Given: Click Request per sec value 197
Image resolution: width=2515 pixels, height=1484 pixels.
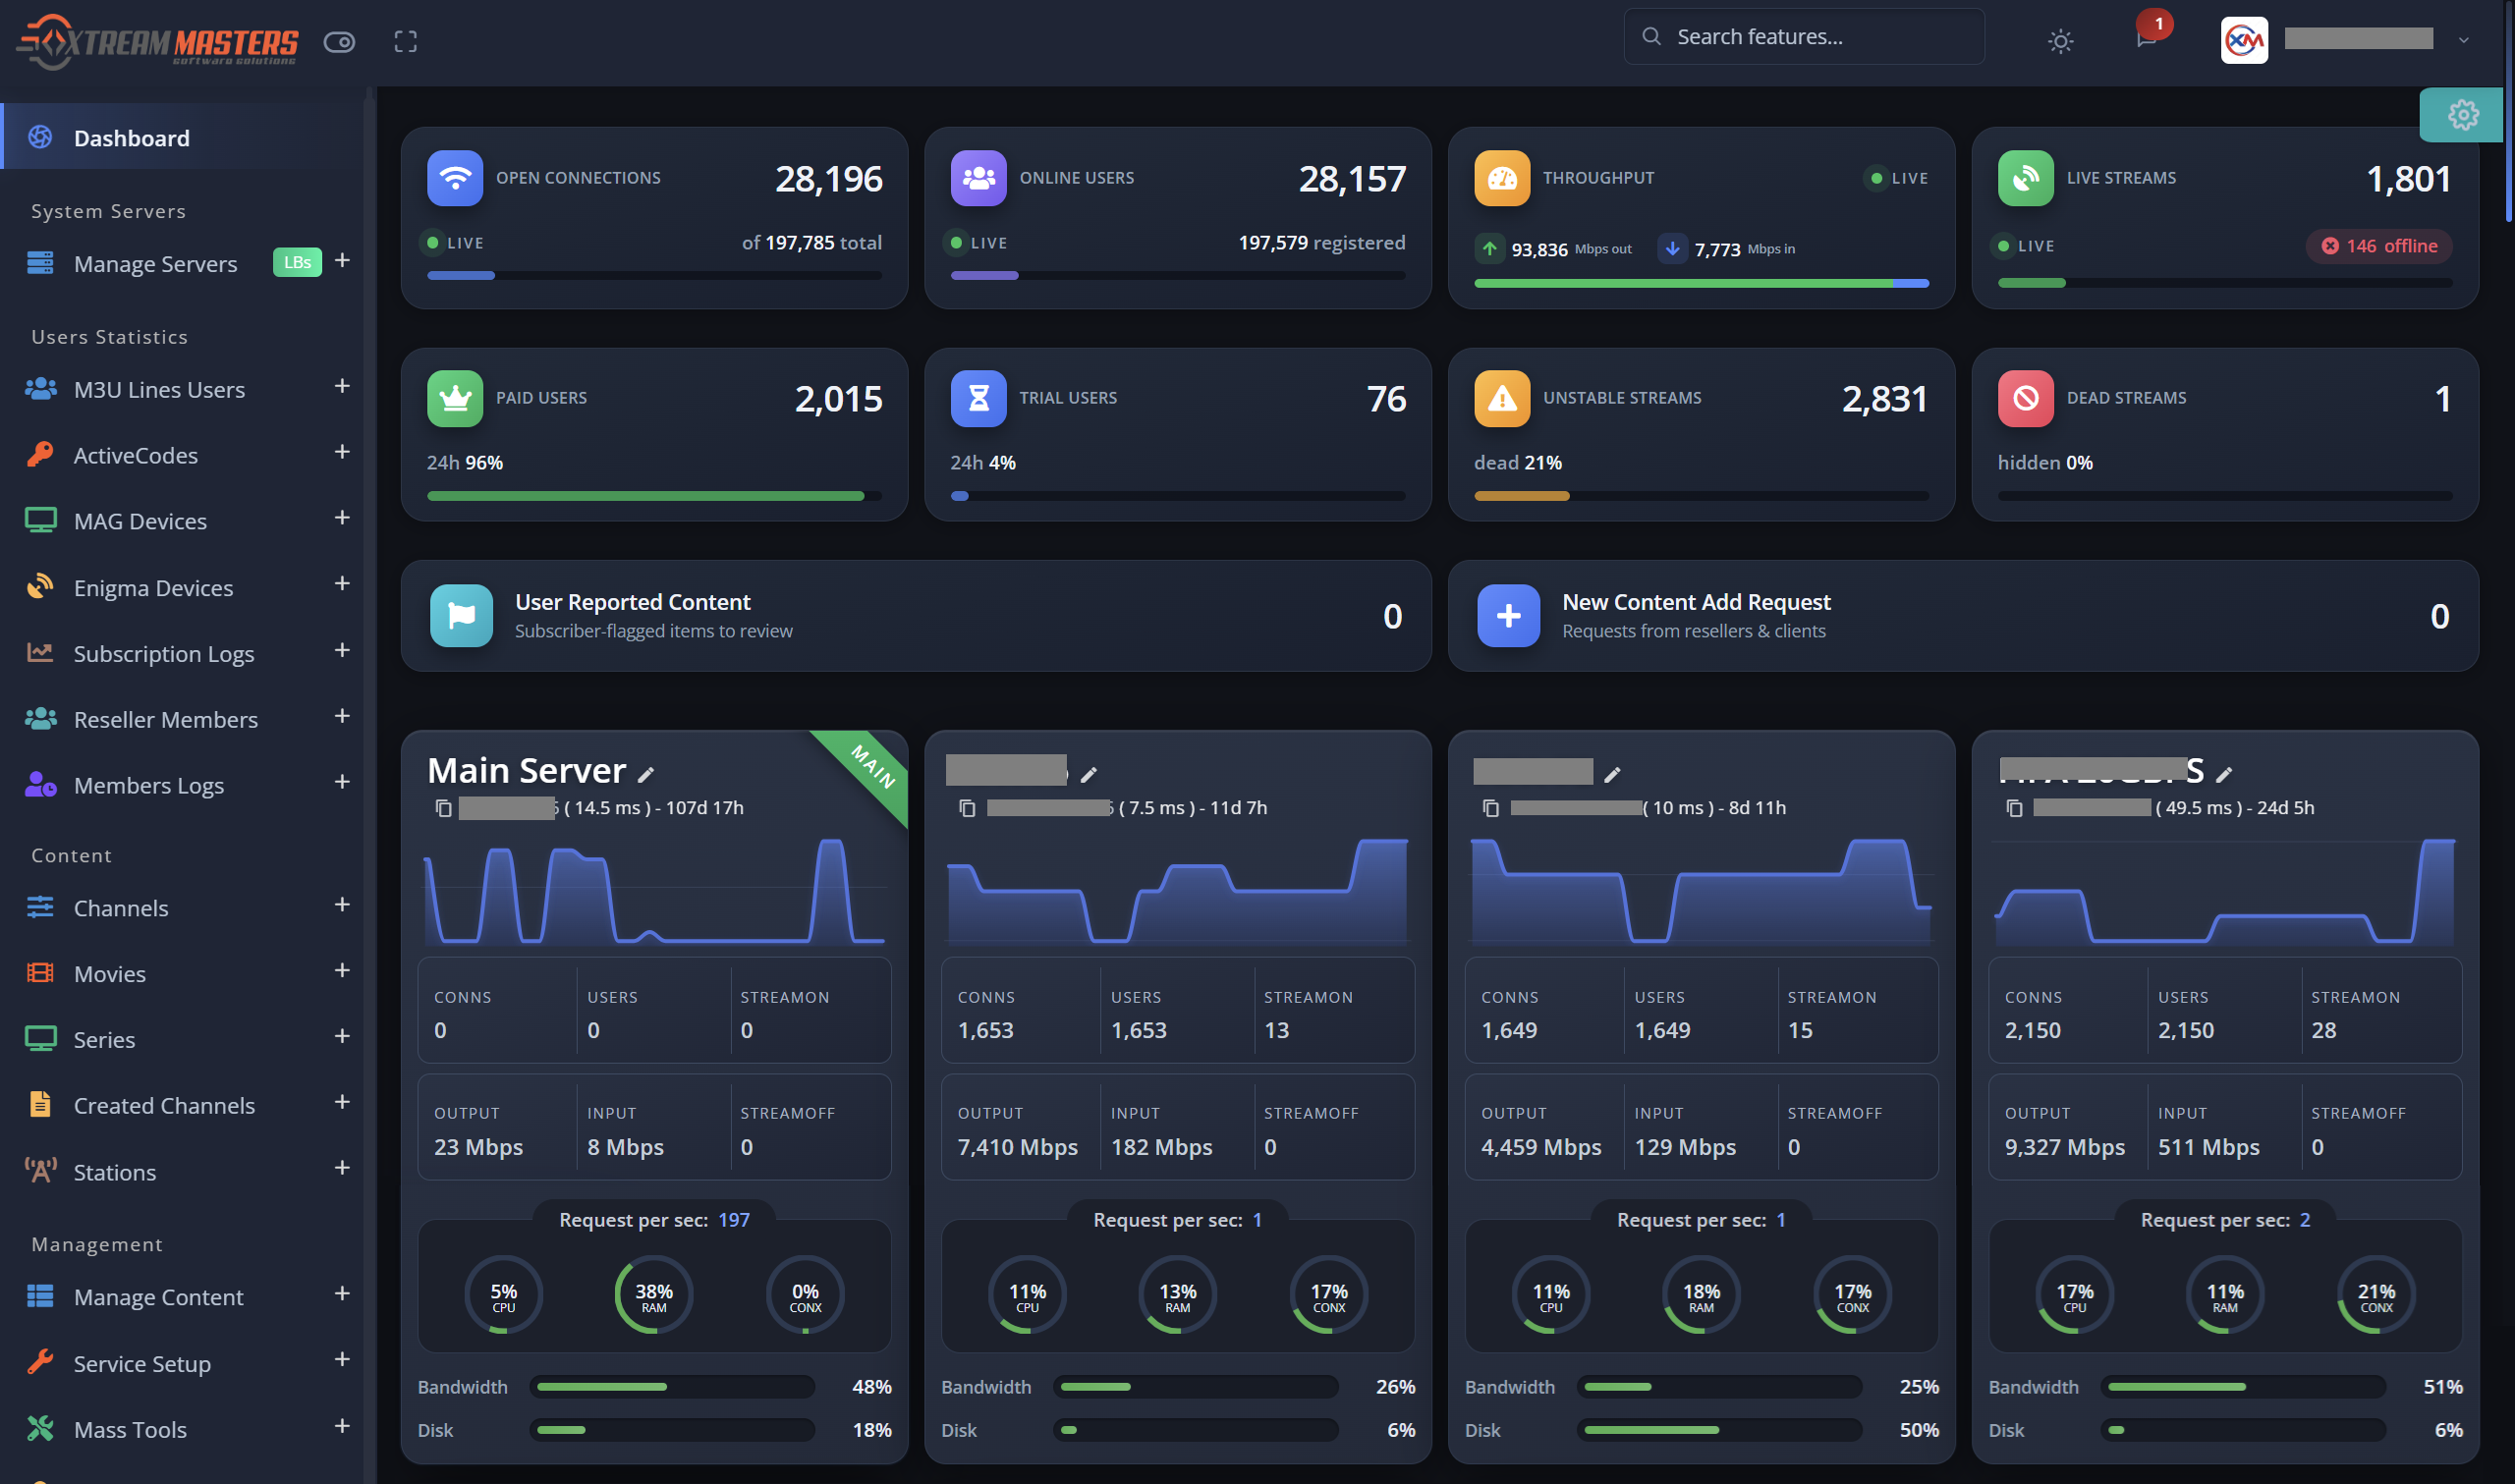Looking at the screenshot, I should [x=734, y=1220].
